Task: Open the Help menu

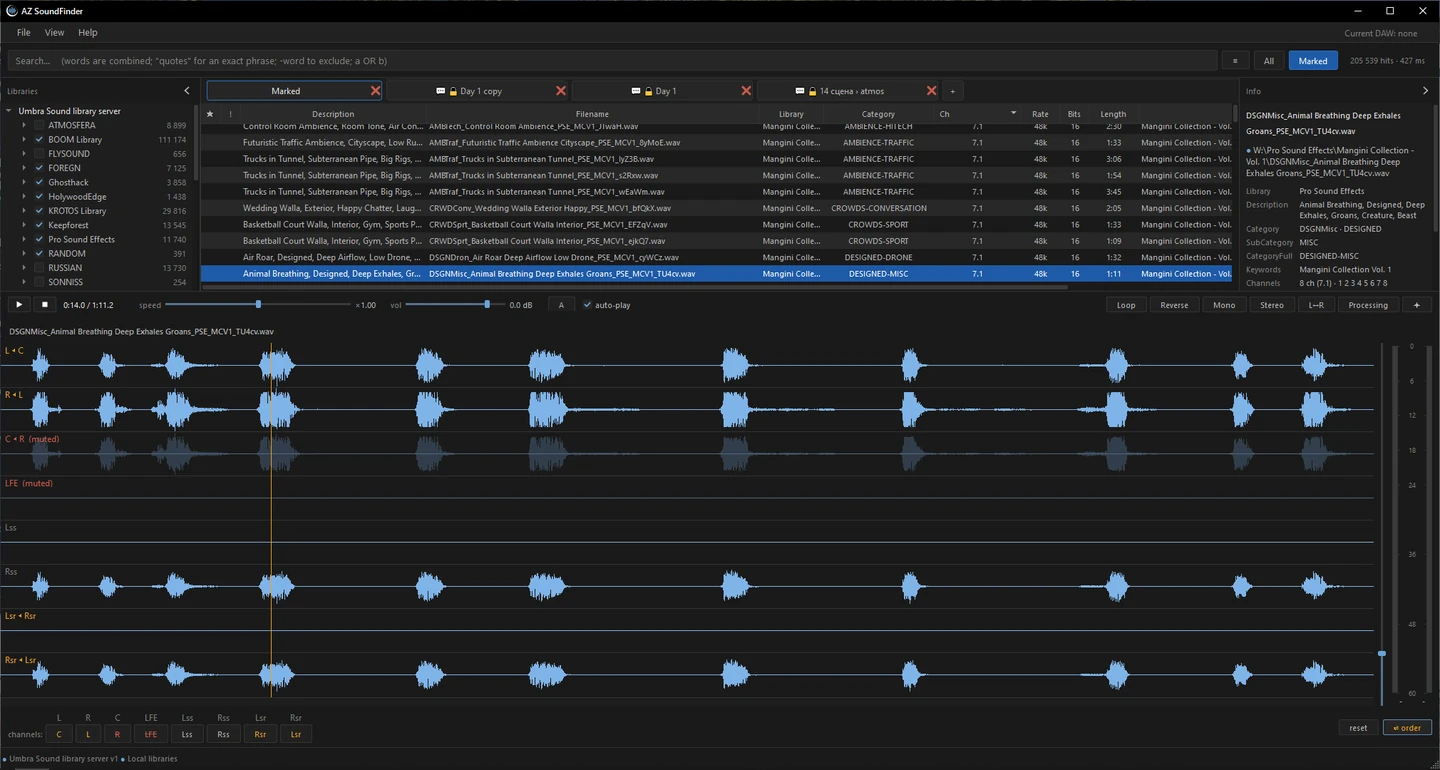Action: tap(87, 33)
